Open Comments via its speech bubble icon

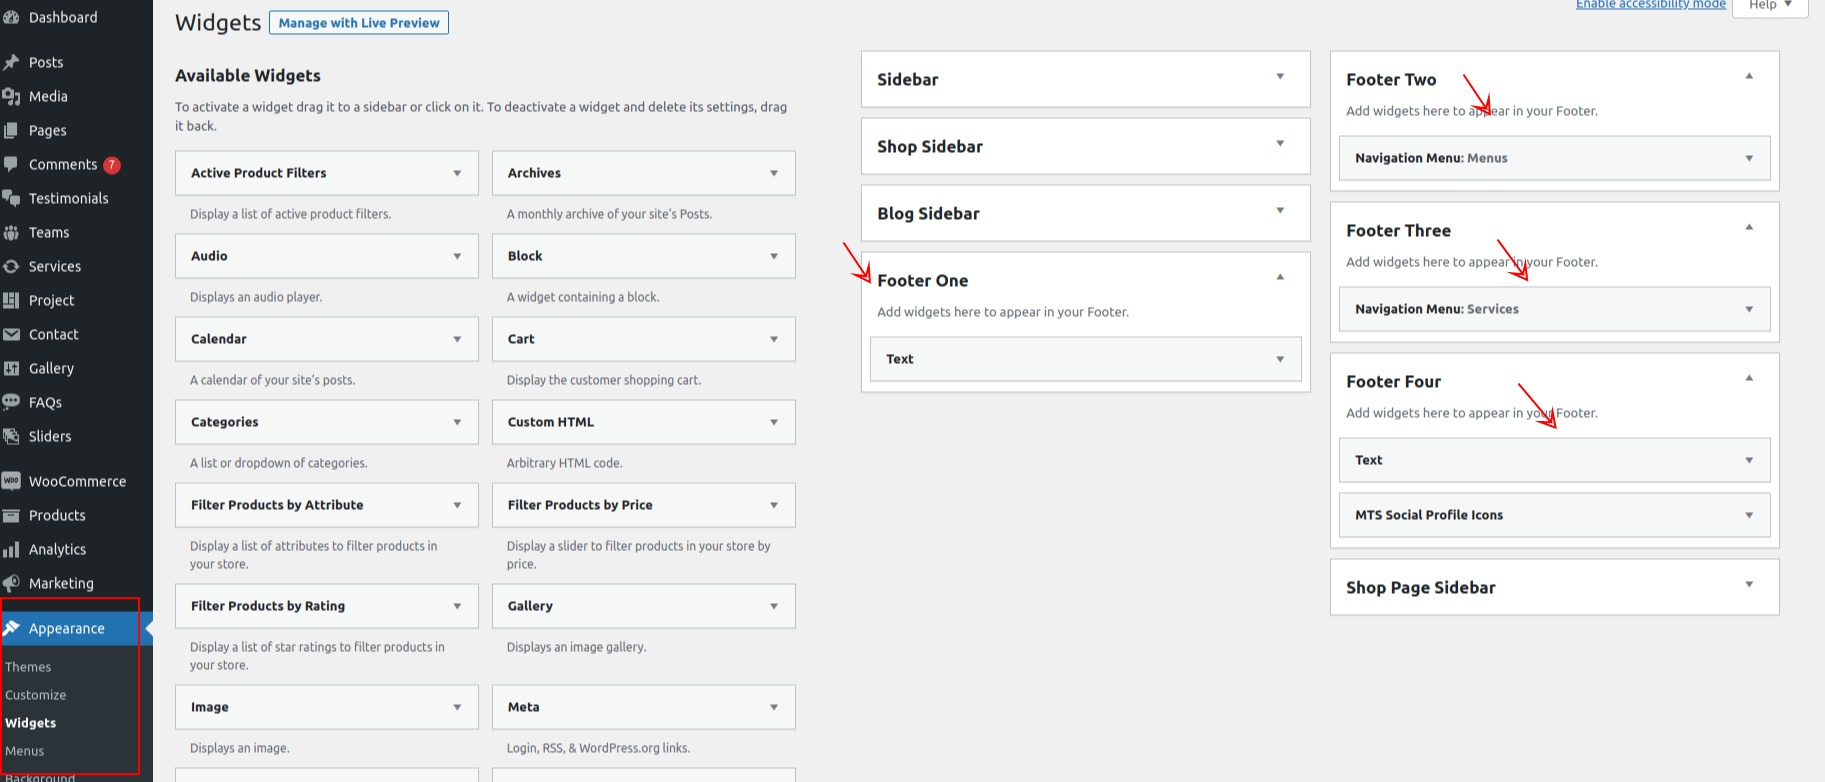[x=11, y=164]
